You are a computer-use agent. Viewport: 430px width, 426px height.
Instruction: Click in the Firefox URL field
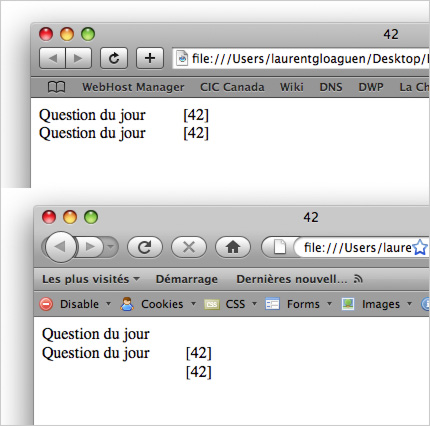357,248
